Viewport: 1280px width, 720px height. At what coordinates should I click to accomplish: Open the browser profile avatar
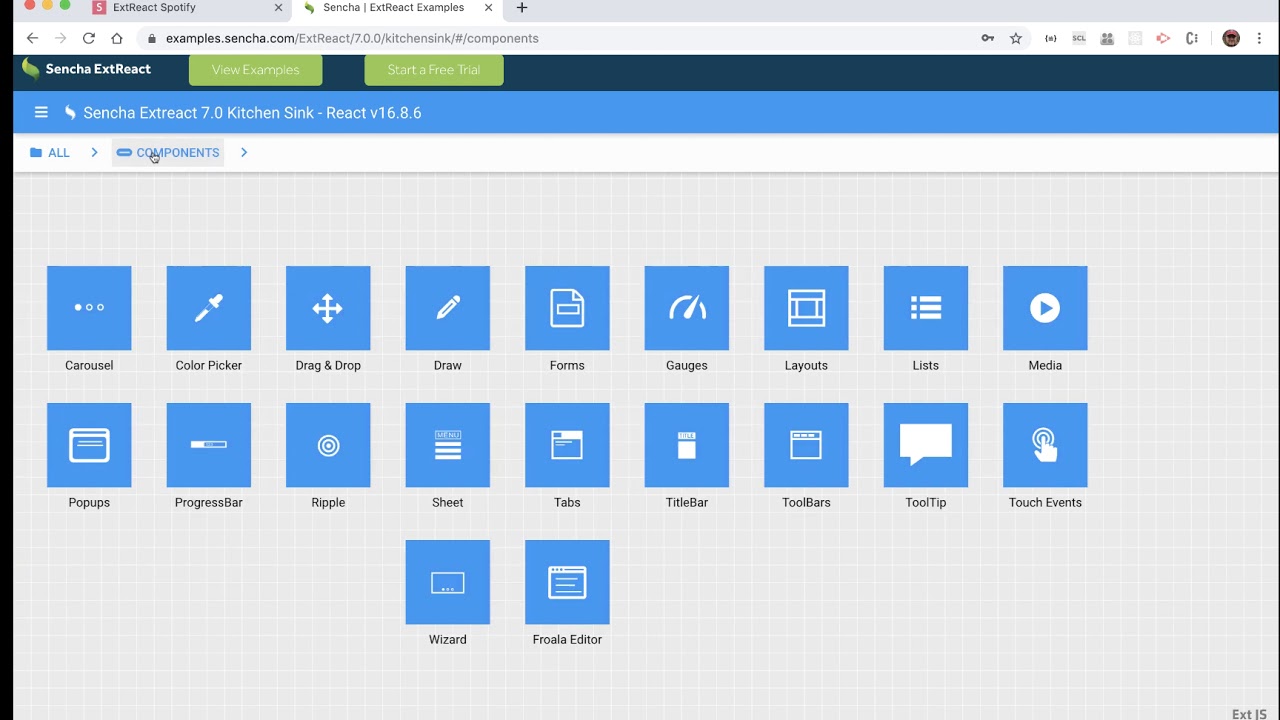coord(1231,38)
